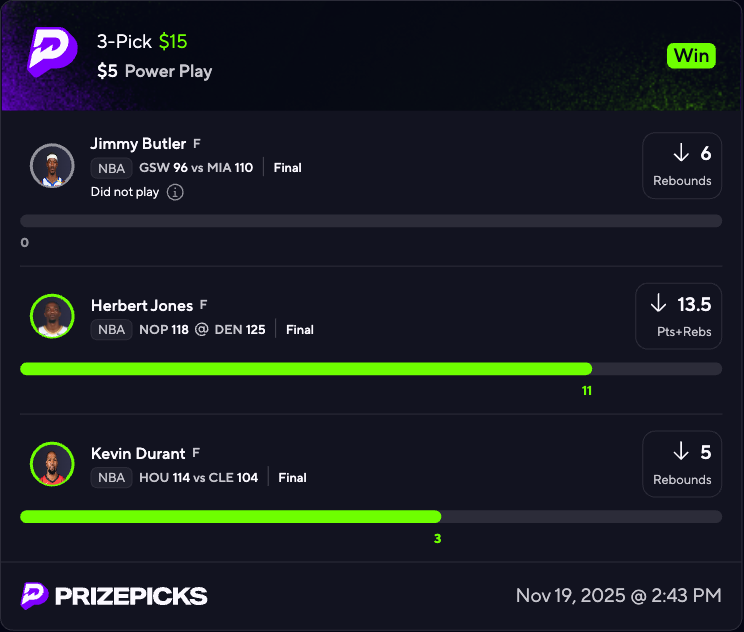Click the Jimmy Butler player name
The width and height of the screenshot is (744, 632).
tap(138, 144)
